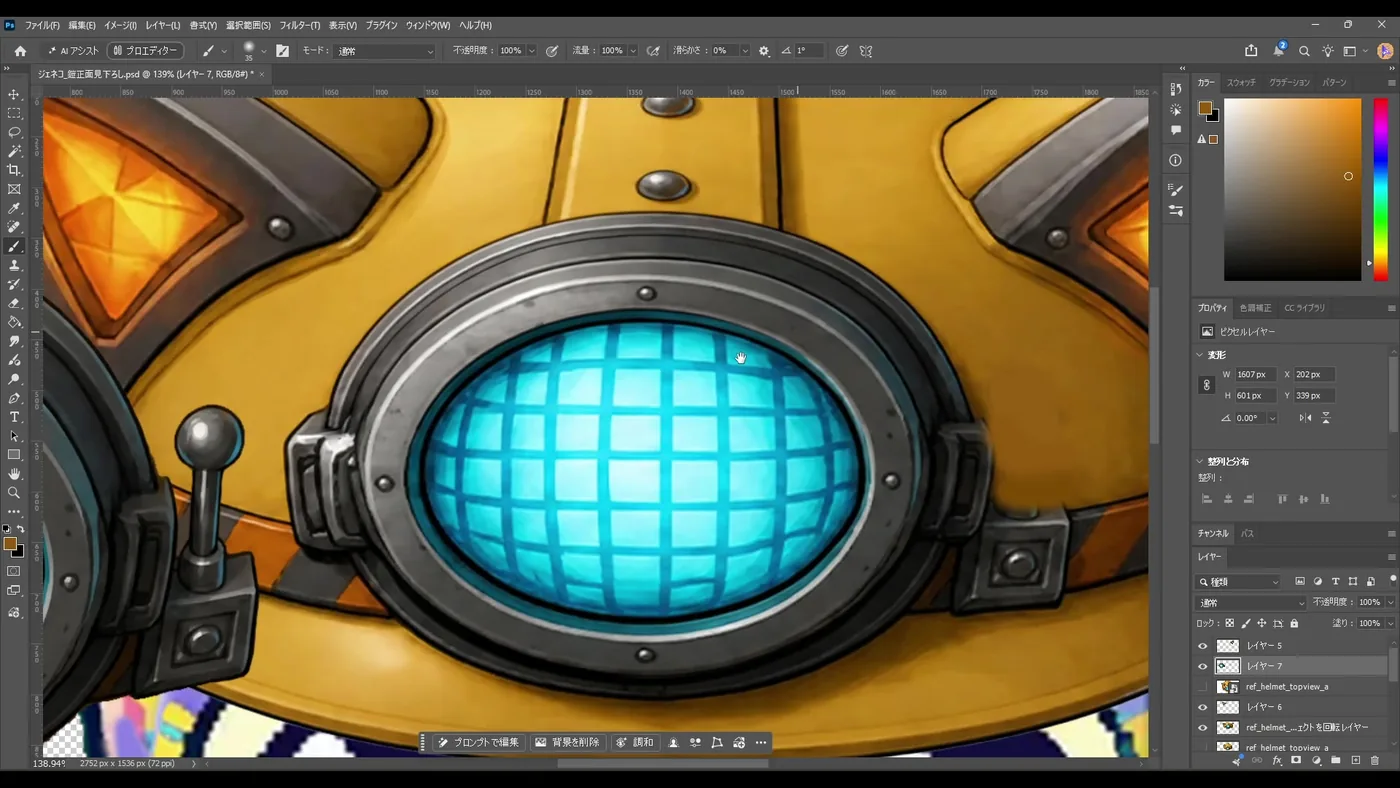Toggle lock transparent pixels icon
Viewport: 1400px width, 788px height.
click(x=1230, y=623)
